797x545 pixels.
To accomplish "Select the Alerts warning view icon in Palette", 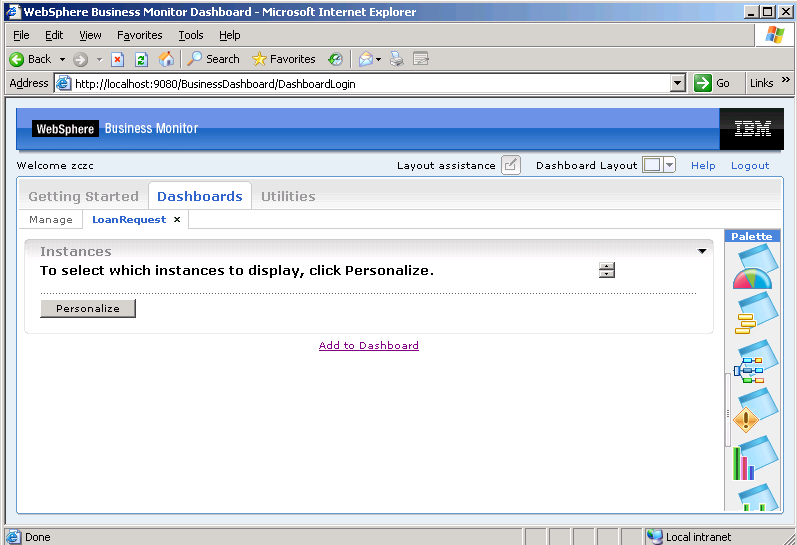I will point(755,410).
